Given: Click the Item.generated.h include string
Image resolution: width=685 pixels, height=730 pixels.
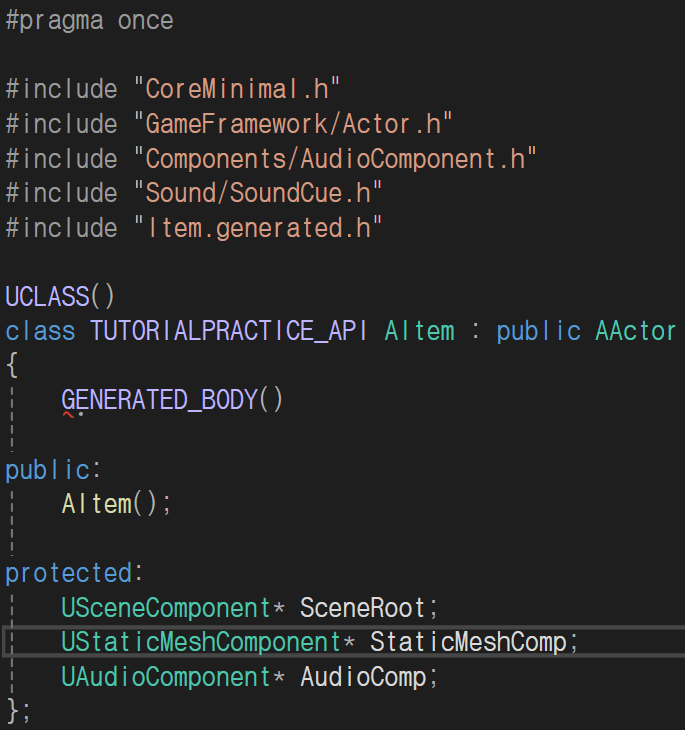Looking at the screenshot, I should point(258,228).
